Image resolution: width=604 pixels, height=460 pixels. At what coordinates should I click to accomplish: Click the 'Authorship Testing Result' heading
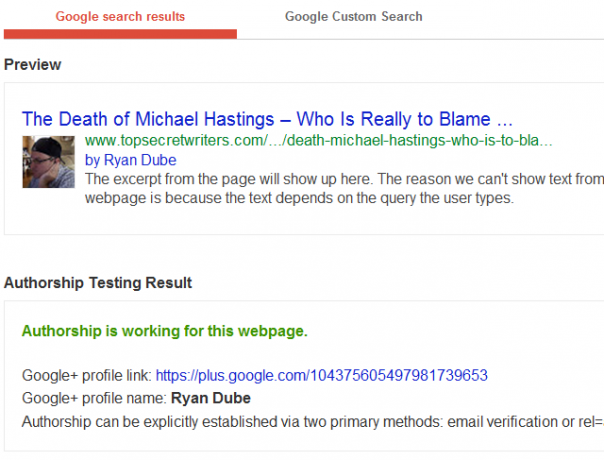point(98,283)
